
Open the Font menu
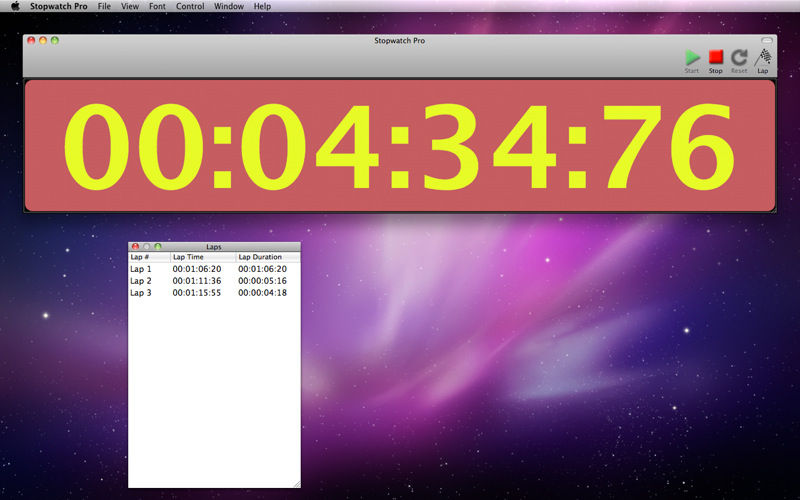coord(157,6)
